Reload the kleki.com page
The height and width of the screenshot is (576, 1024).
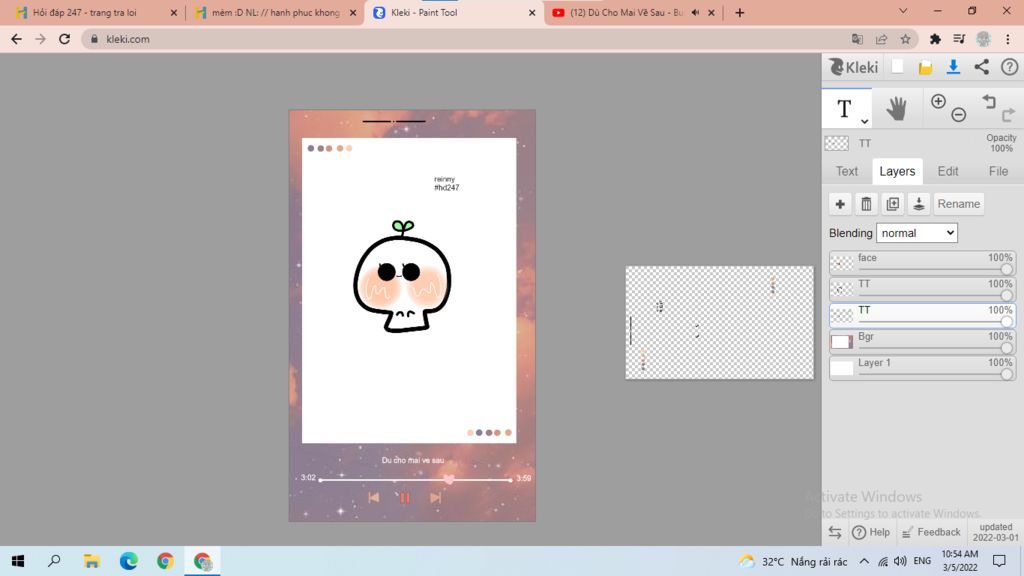[x=64, y=39]
